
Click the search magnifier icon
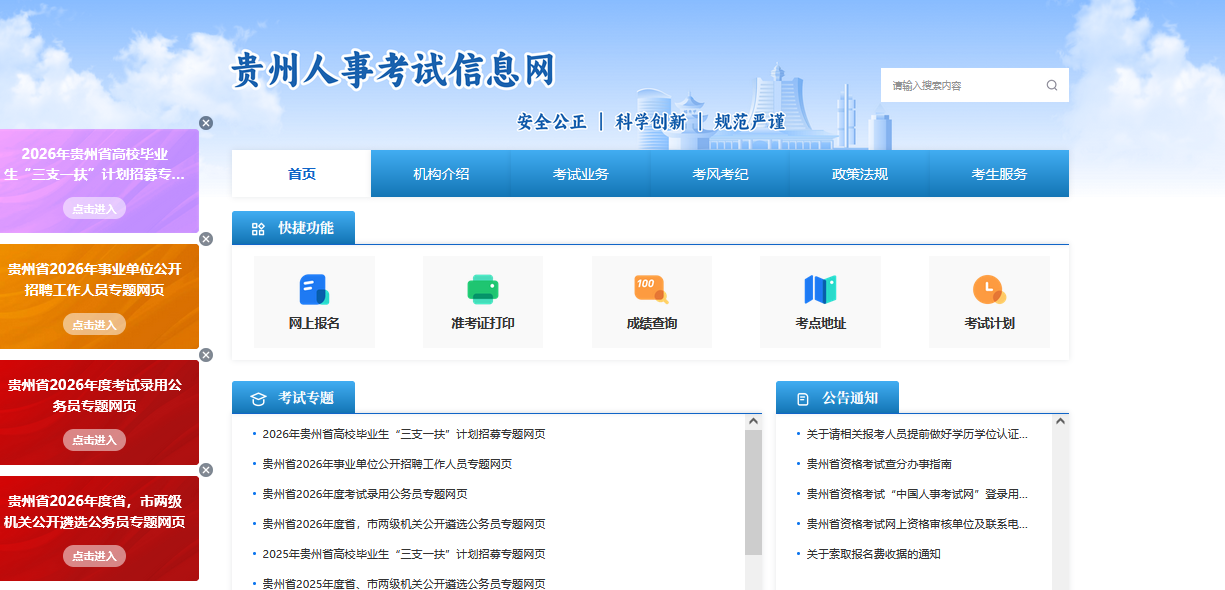click(x=1052, y=85)
